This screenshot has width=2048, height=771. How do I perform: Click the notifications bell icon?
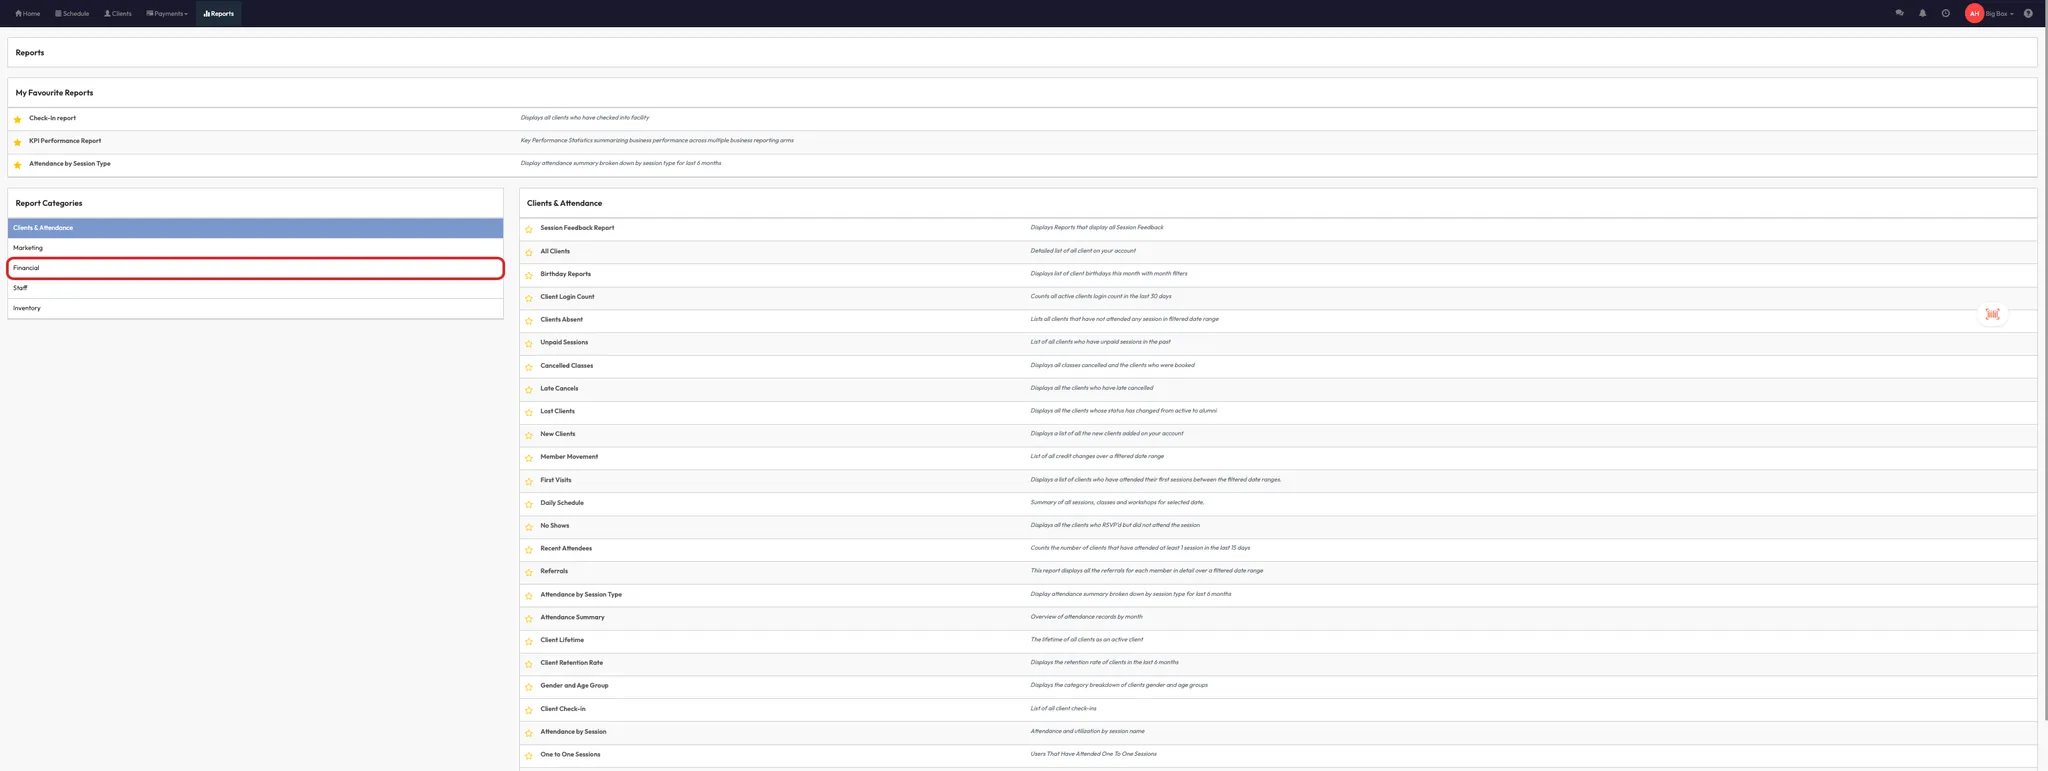click(x=1922, y=14)
